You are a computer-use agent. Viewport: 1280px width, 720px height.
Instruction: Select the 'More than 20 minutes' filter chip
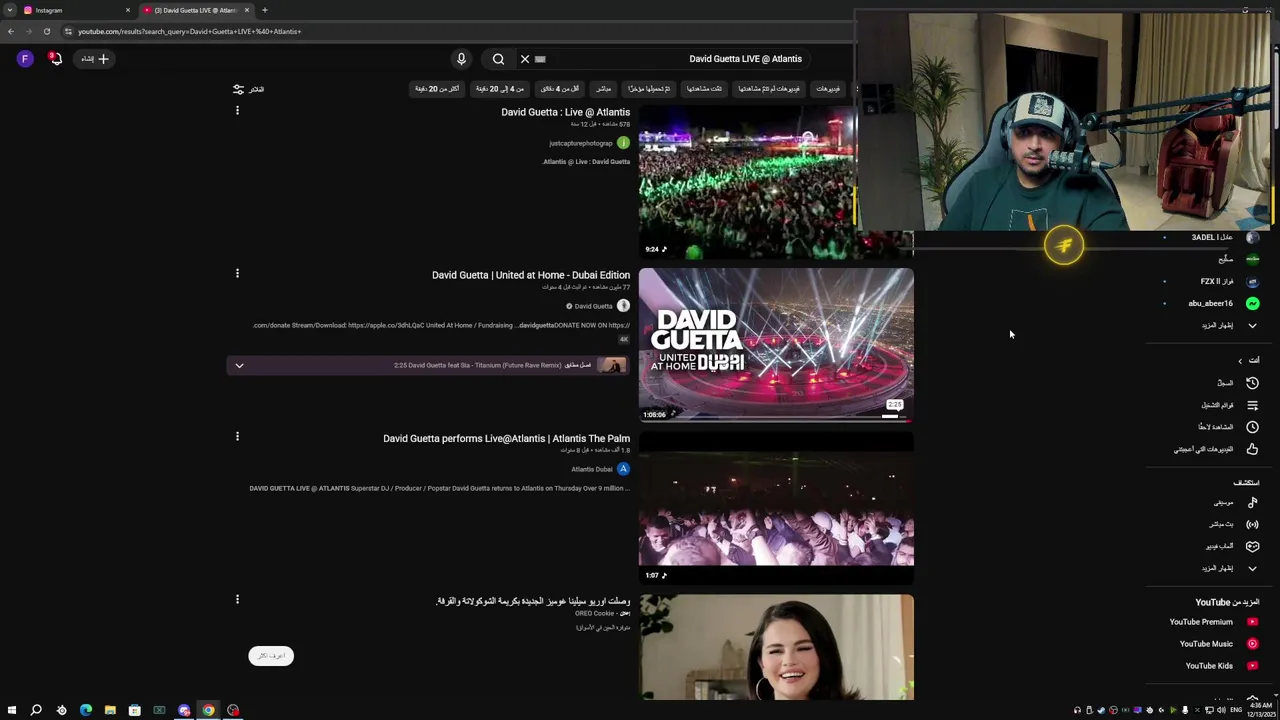[x=437, y=89]
